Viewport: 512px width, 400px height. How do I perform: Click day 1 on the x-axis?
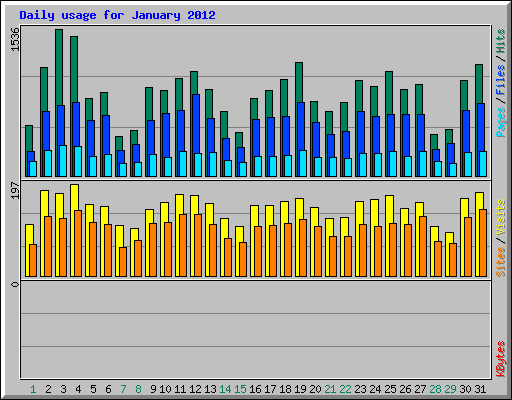click(33, 389)
